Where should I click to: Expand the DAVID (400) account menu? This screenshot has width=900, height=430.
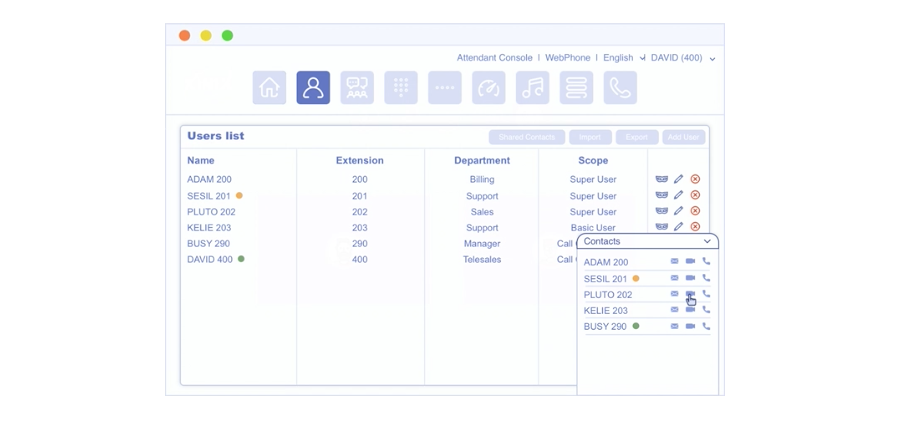683,58
